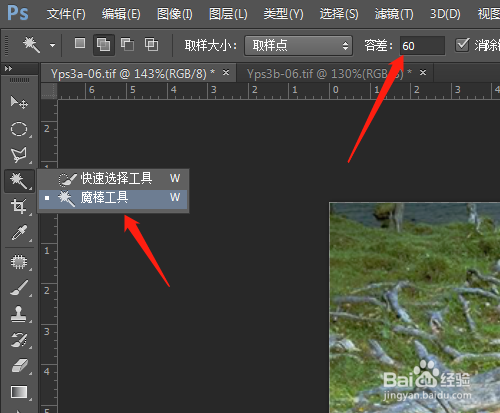The height and width of the screenshot is (413, 500).
Task: Select the Patch healing tool
Action: (19, 262)
